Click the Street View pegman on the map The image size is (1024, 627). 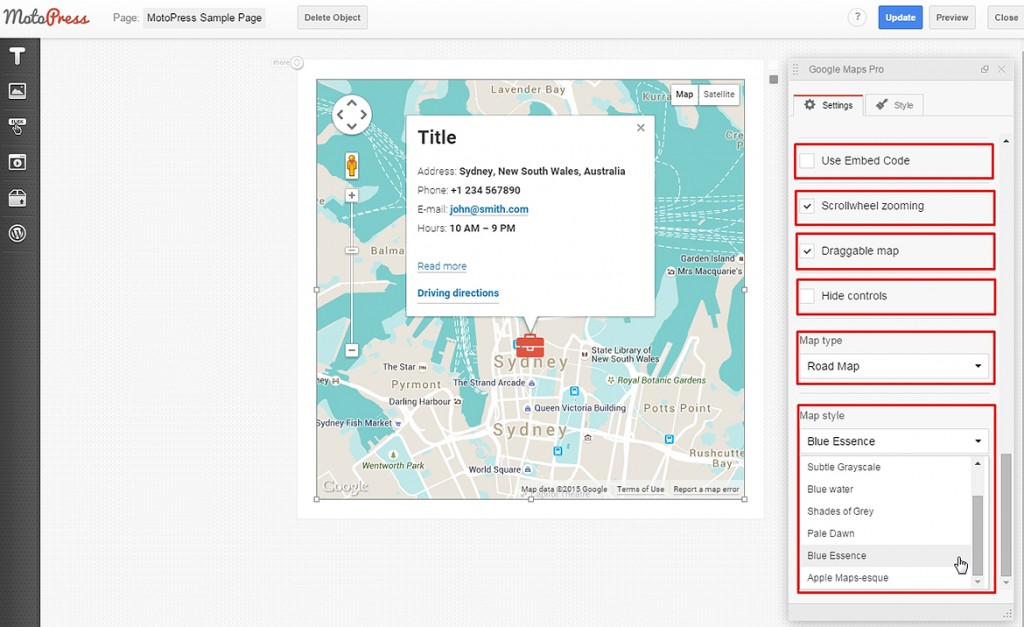(x=351, y=162)
